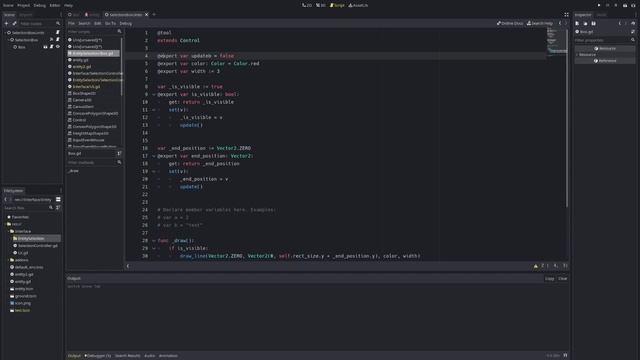Copy the output log
The image size is (640, 360).
point(549,279)
